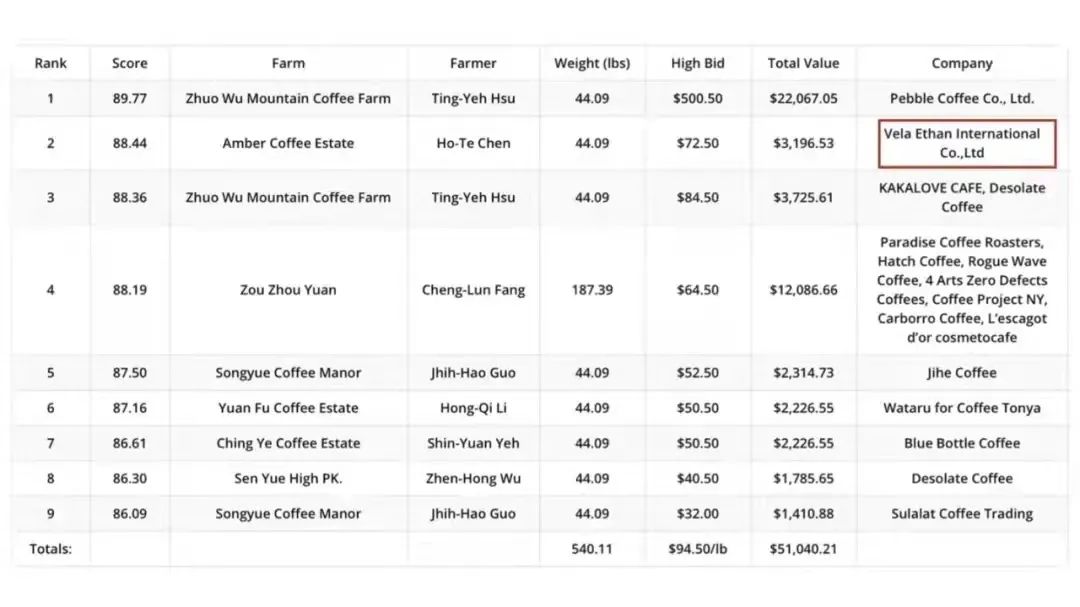Click the highlighted Vela Ethan International cell

point(962,143)
